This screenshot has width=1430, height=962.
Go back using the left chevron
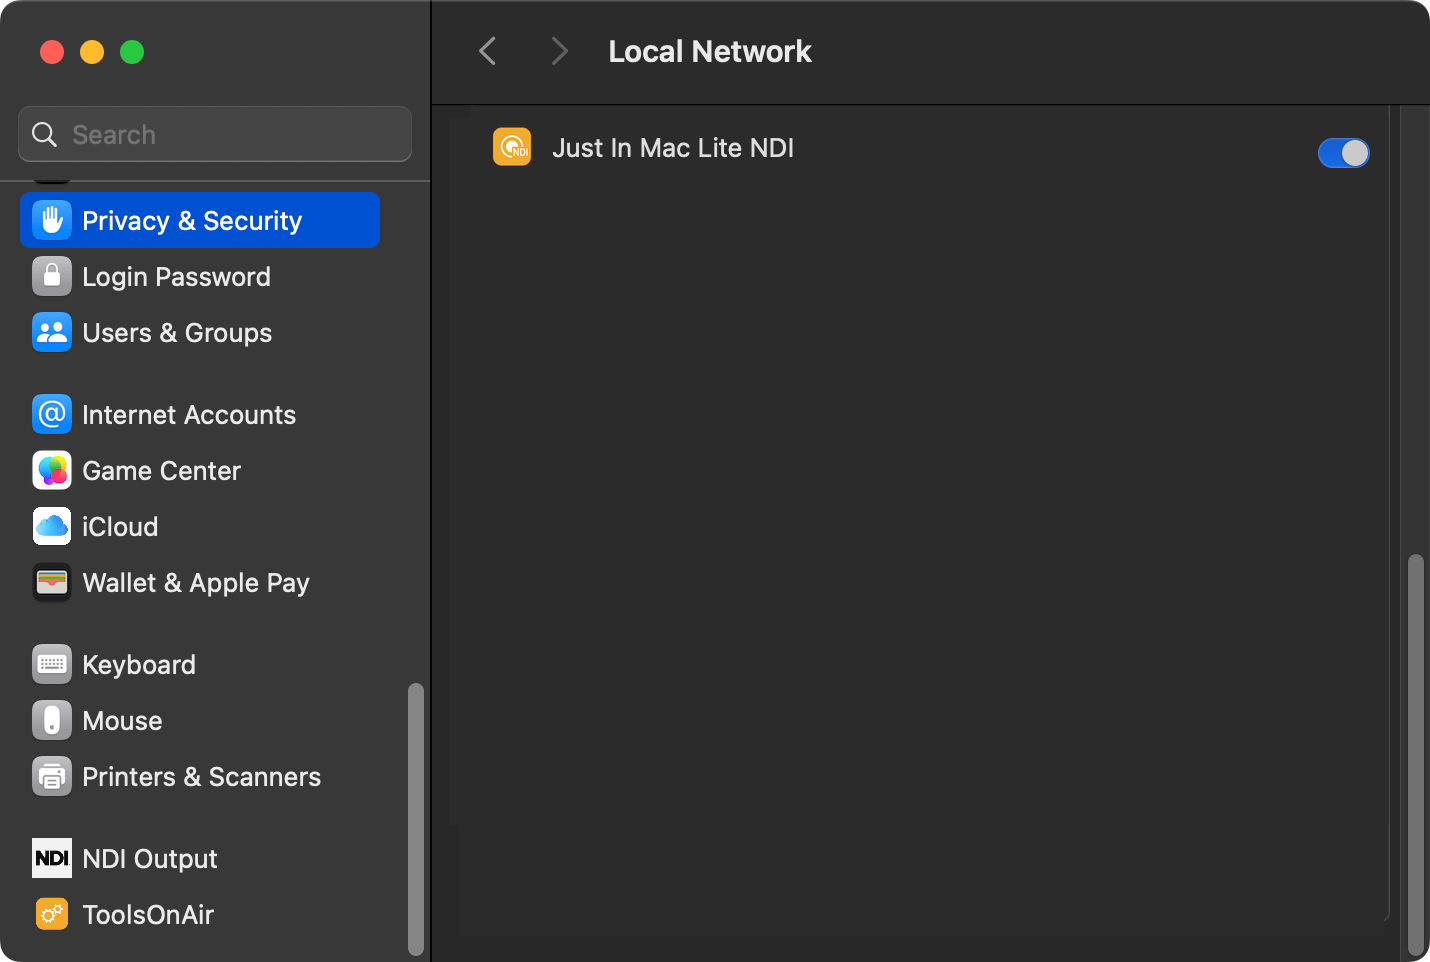488,51
